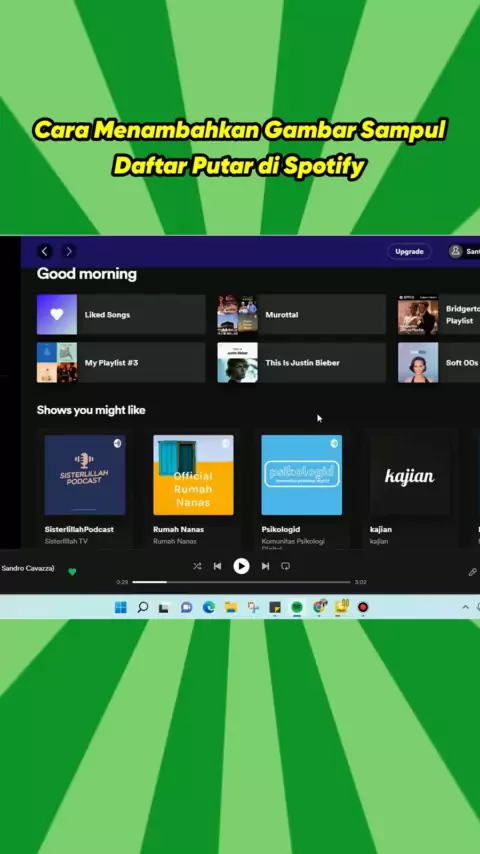Go back with the left arrow button

45,251
